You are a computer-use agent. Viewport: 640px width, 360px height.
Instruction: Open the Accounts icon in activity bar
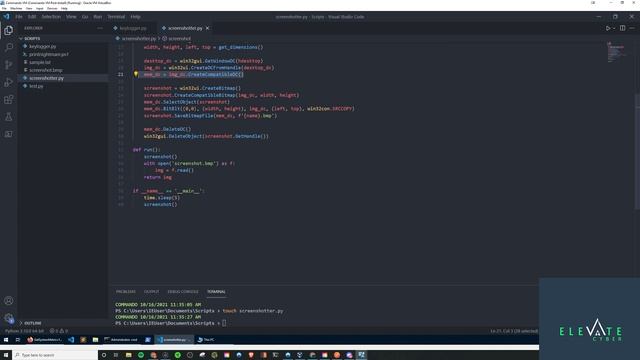click(x=9, y=301)
